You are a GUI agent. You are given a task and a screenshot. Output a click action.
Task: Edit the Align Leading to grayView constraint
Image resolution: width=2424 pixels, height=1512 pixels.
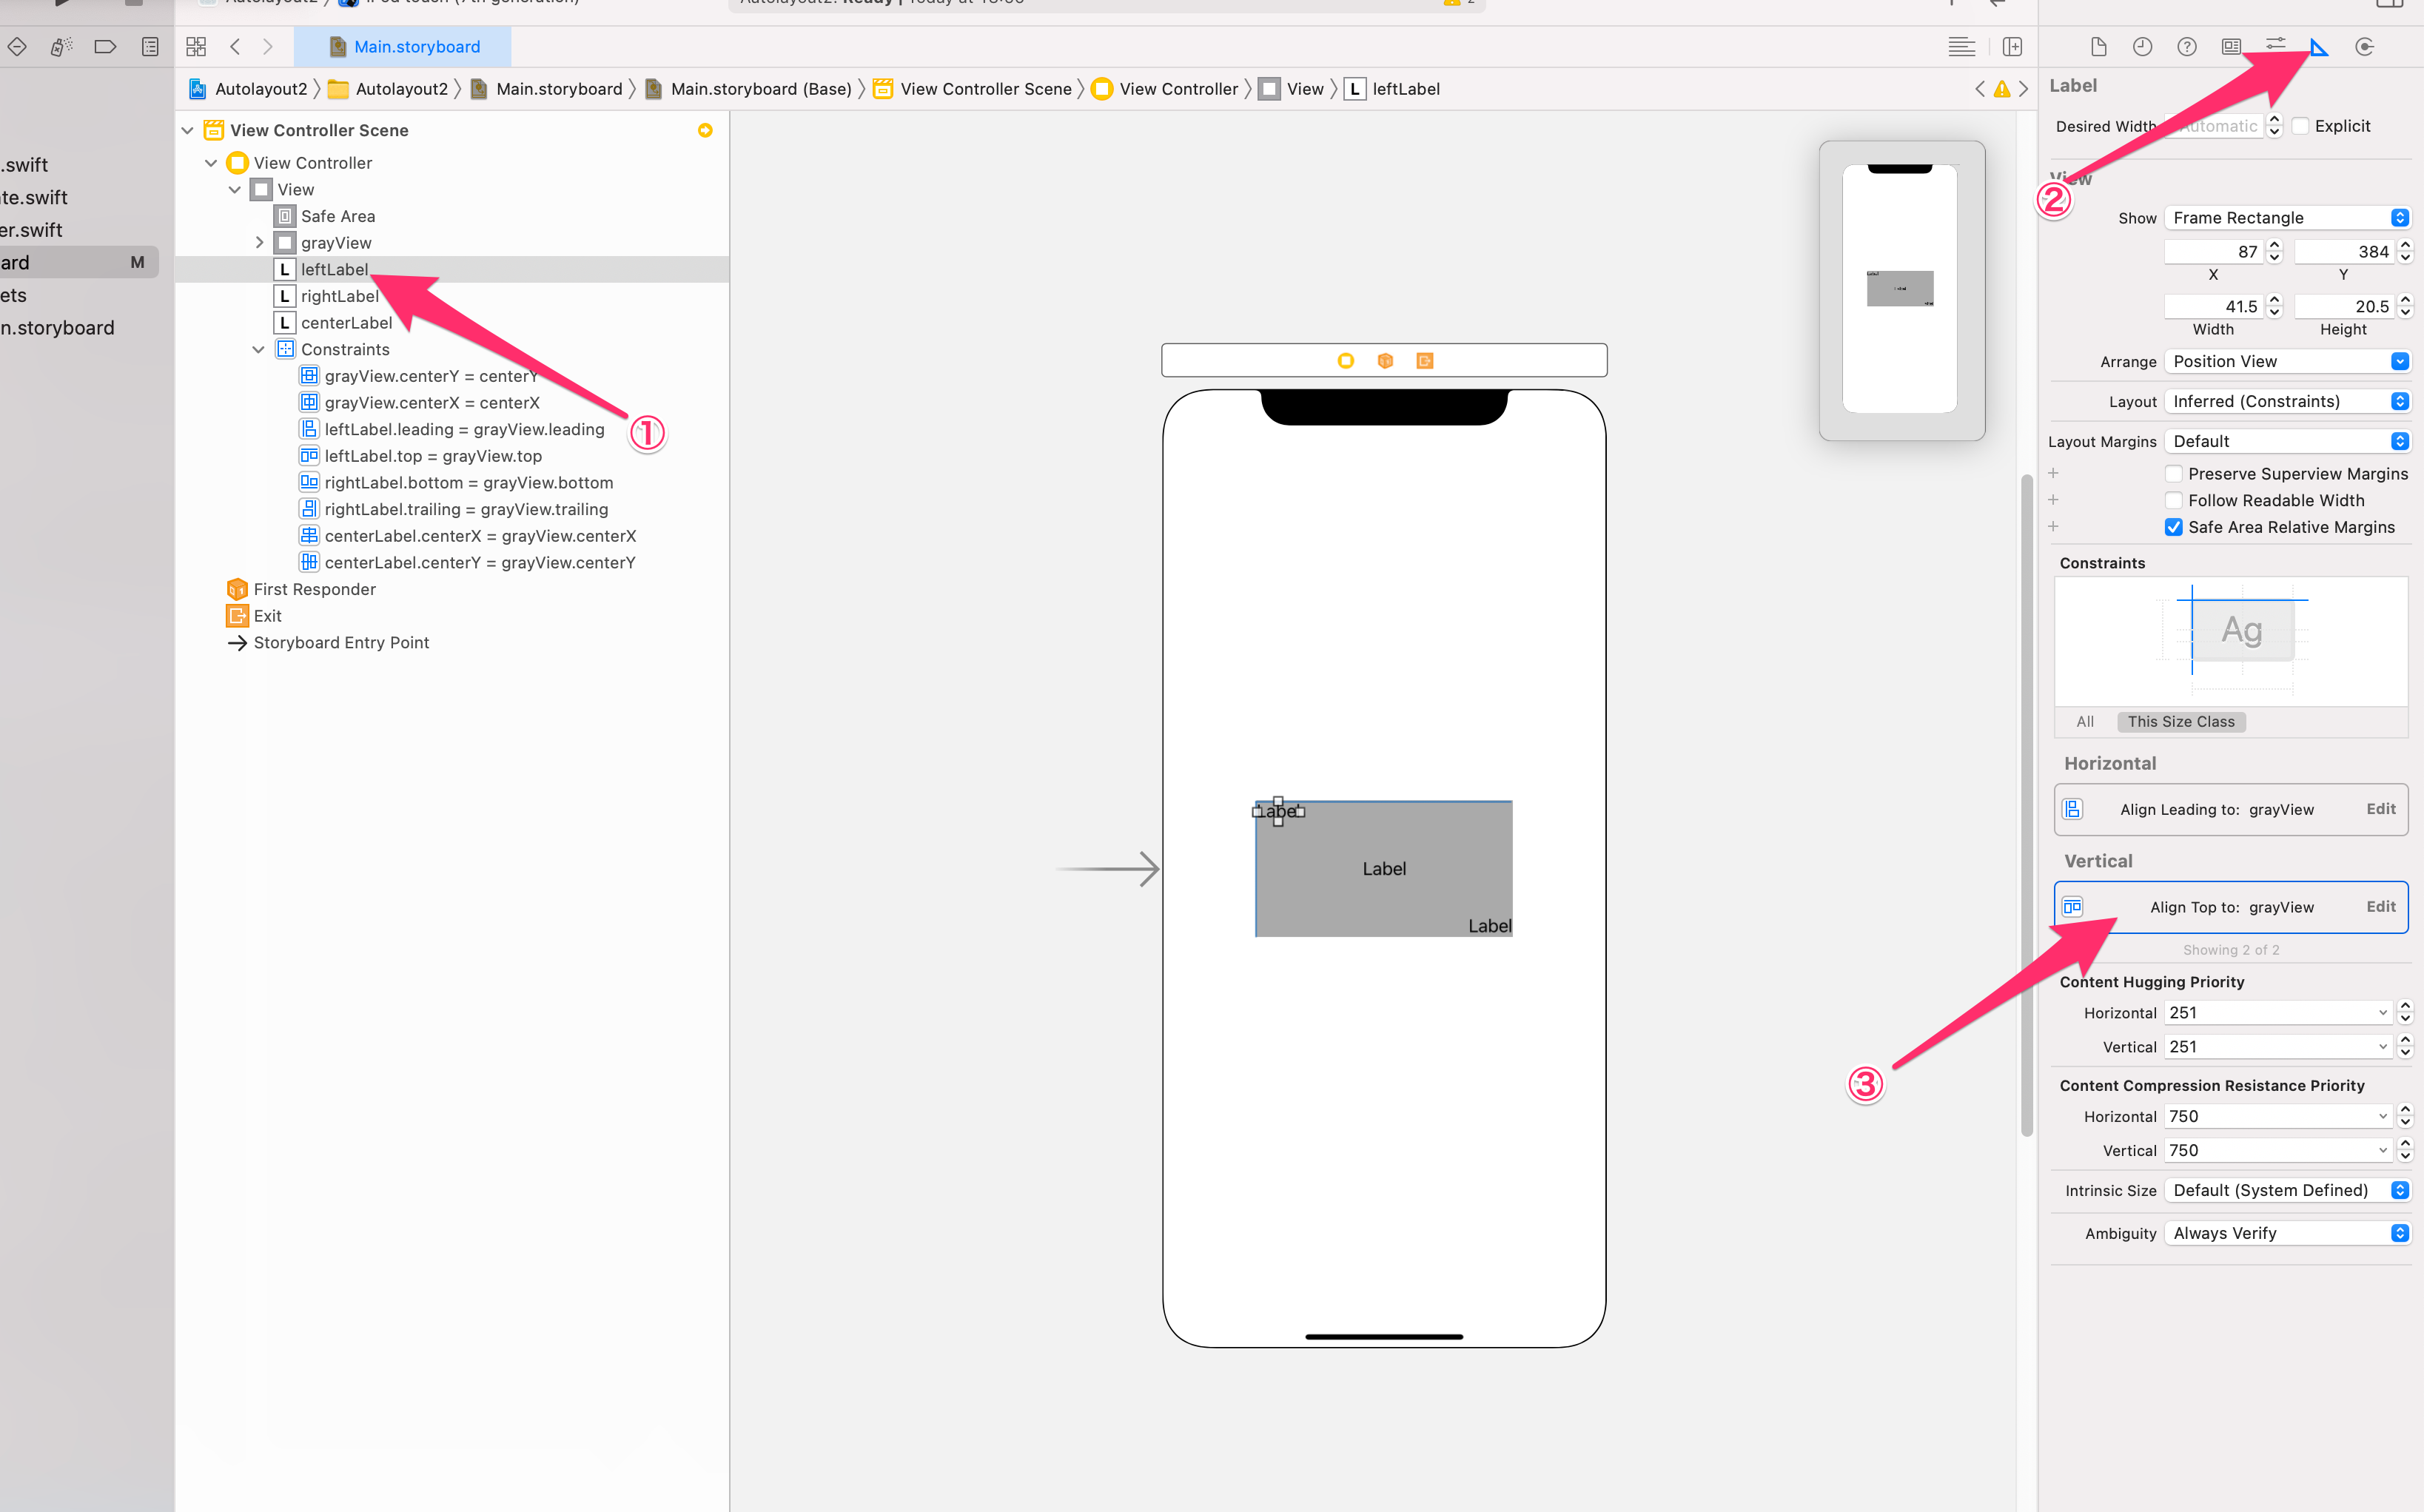pyautogui.click(x=2380, y=809)
